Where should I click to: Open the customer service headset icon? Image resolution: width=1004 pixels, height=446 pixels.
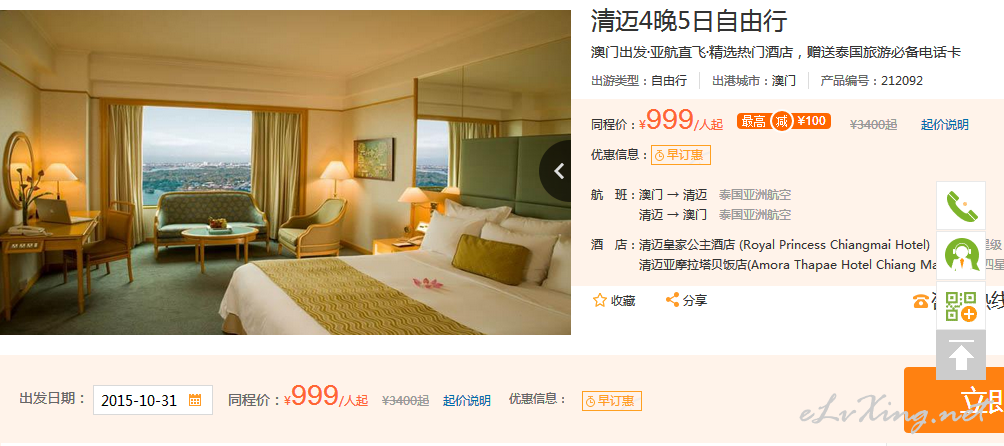pyautogui.click(x=961, y=255)
